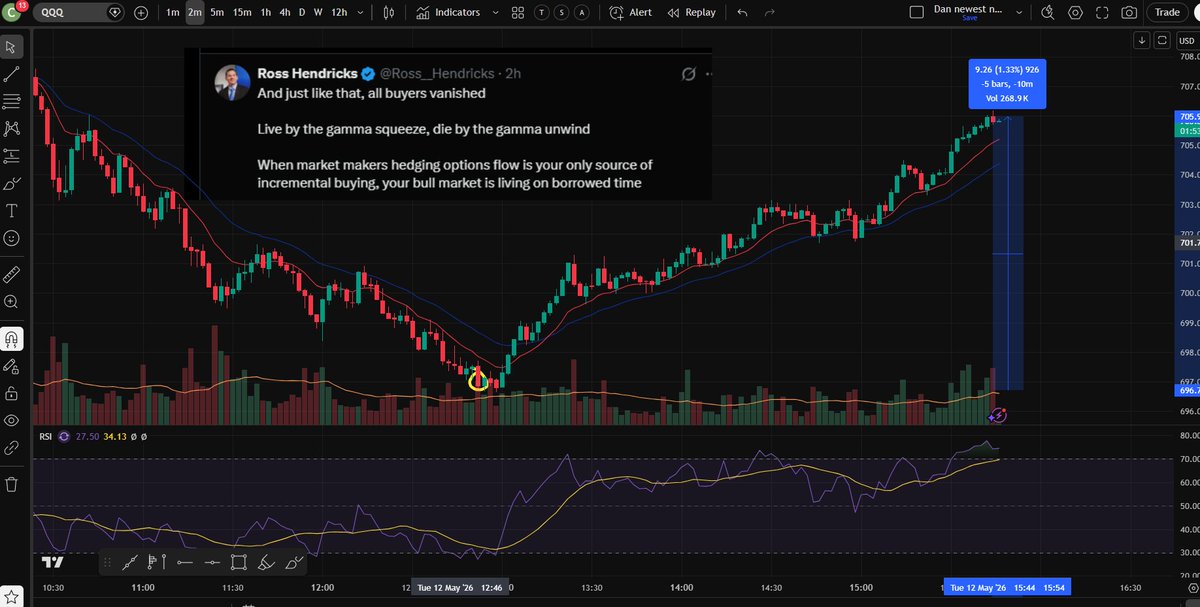This screenshot has width=1200, height=607.
Task: Expand the timeframe interval dropdown
Action: pos(358,12)
